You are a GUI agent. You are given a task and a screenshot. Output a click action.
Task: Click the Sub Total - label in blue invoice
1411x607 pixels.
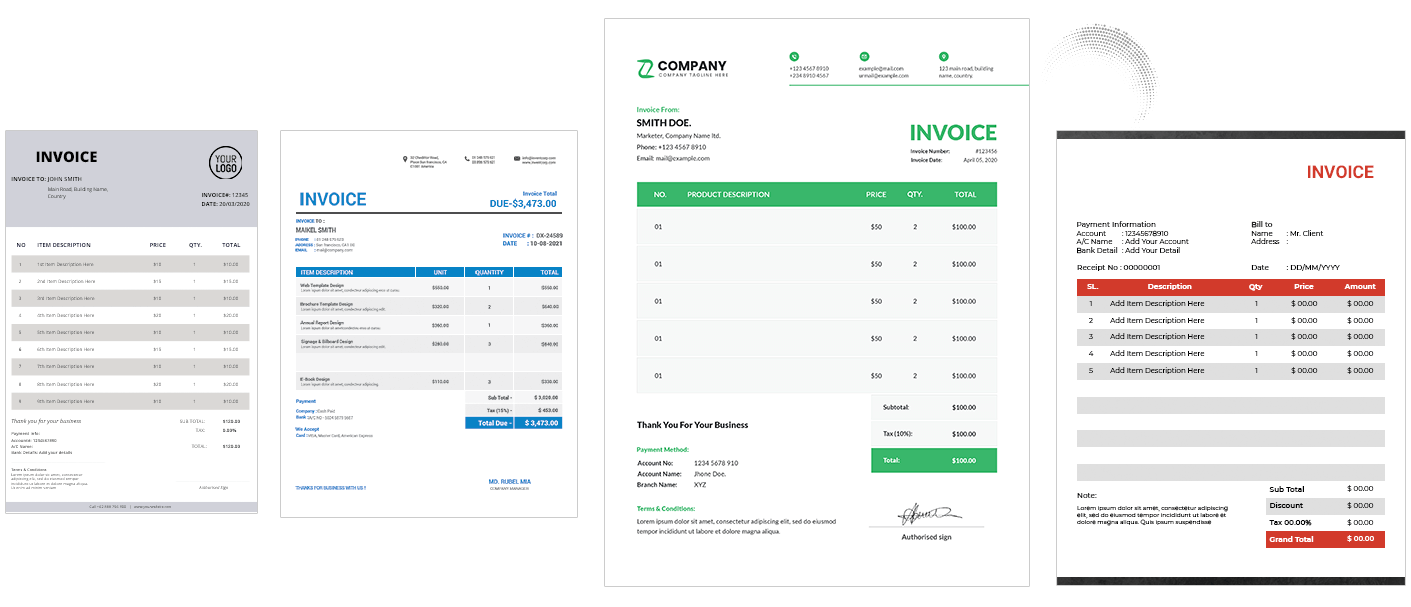click(501, 397)
